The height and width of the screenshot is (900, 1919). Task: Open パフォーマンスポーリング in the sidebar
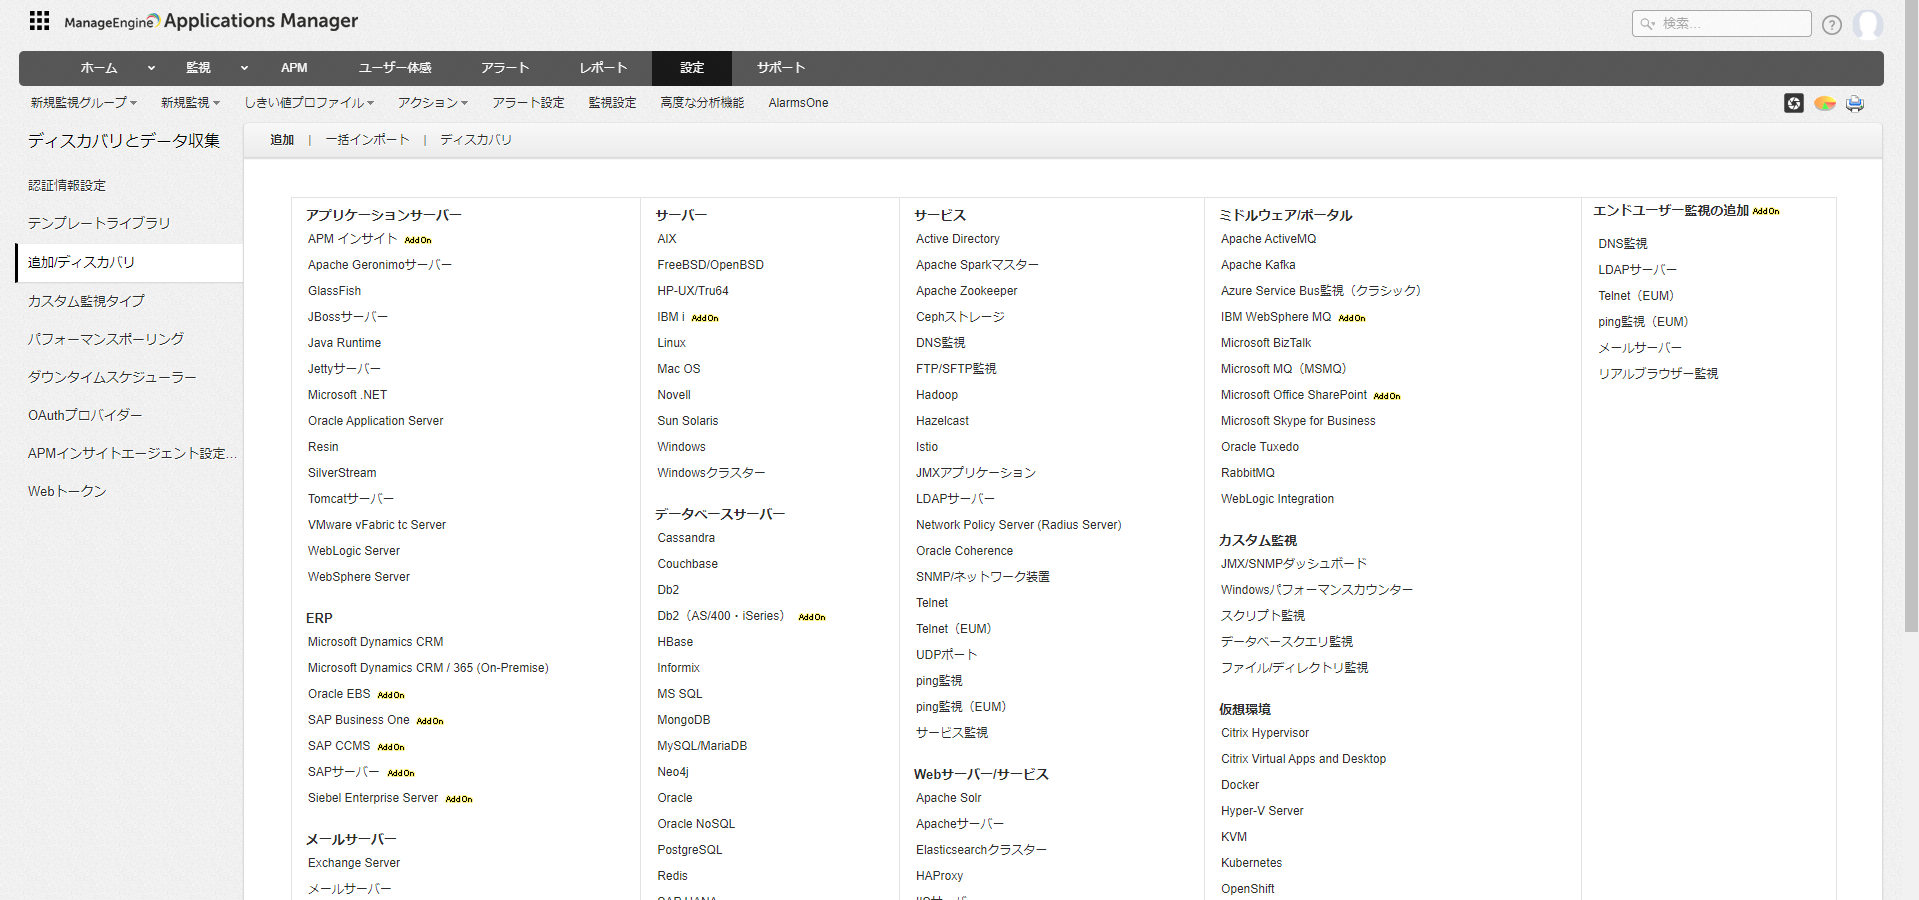[106, 339]
